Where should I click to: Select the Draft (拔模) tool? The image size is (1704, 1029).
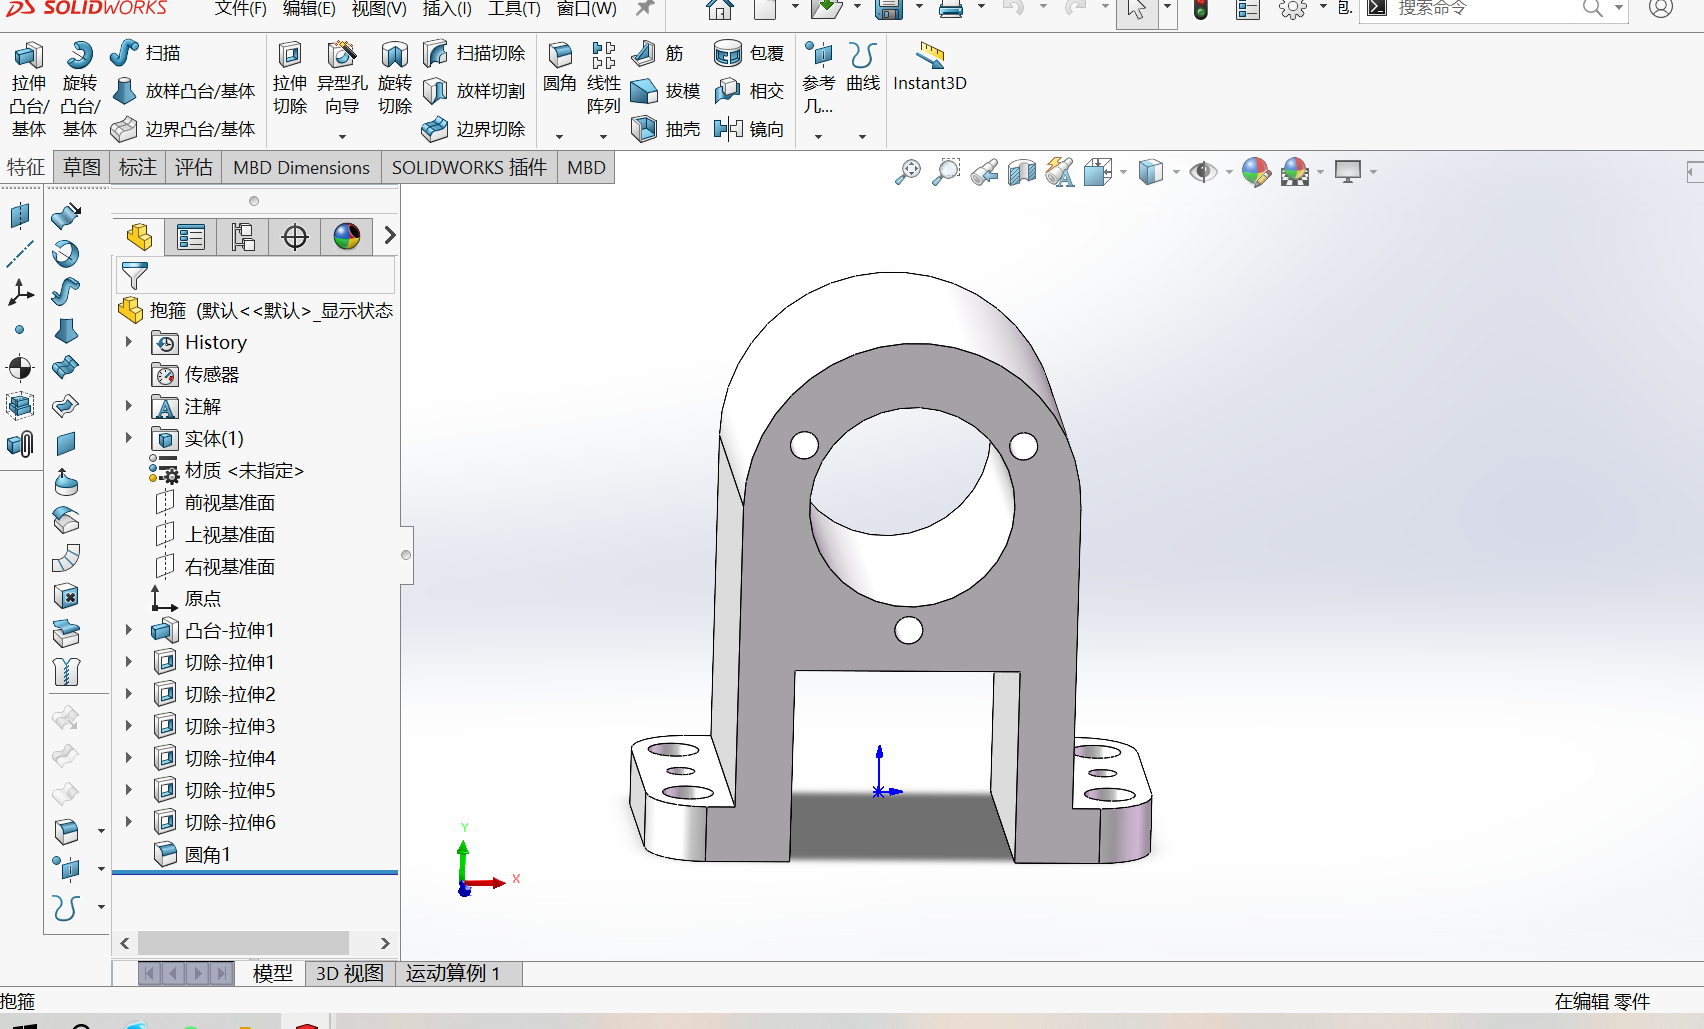666,91
